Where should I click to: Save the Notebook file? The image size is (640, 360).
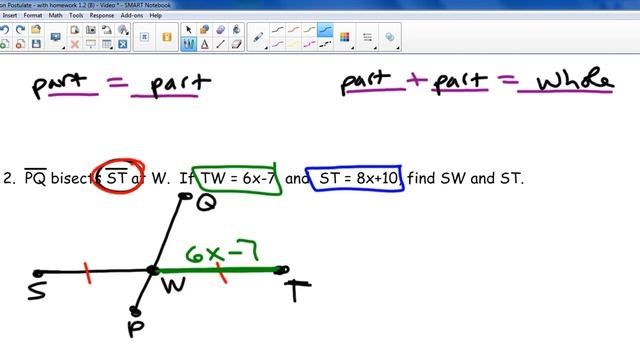click(x=36, y=44)
